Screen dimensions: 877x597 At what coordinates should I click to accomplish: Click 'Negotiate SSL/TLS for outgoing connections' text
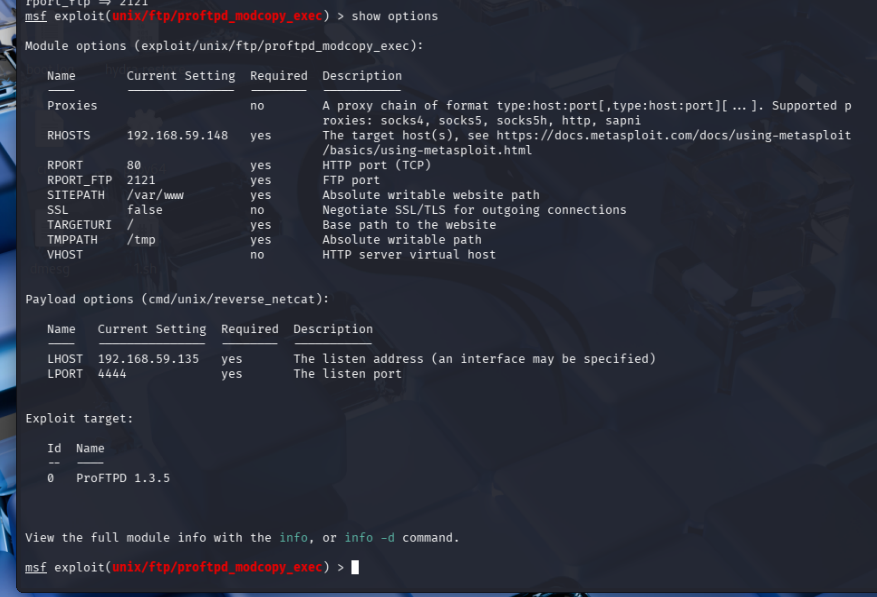point(474,210)
